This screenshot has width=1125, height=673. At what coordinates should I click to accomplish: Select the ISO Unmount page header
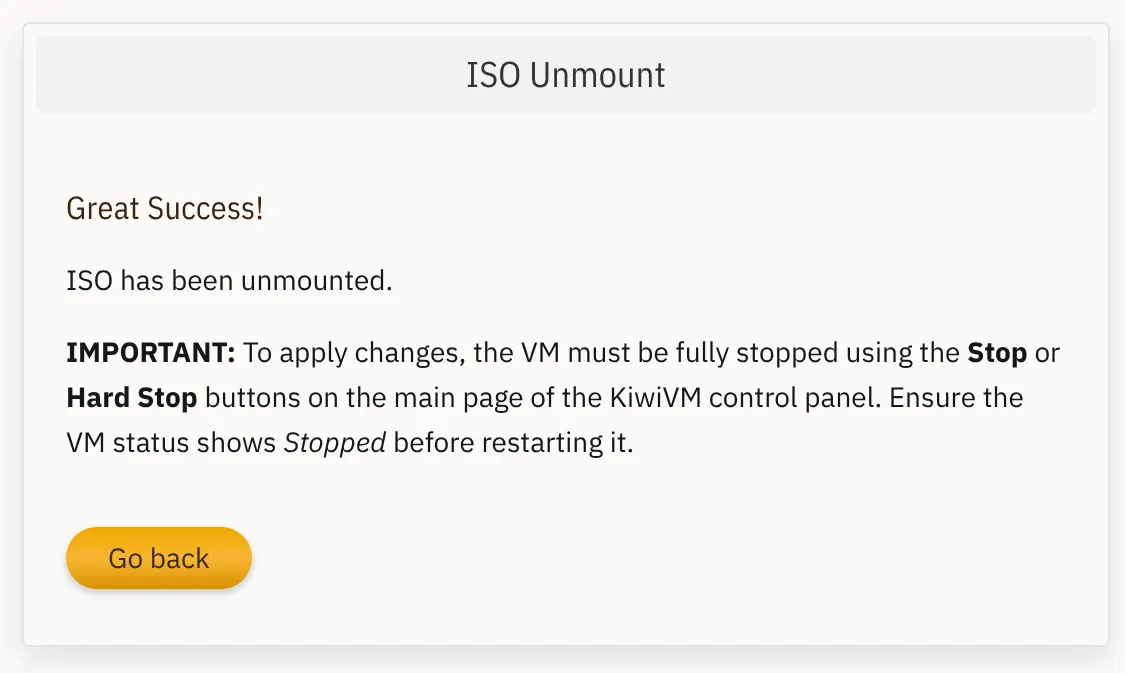565,74
